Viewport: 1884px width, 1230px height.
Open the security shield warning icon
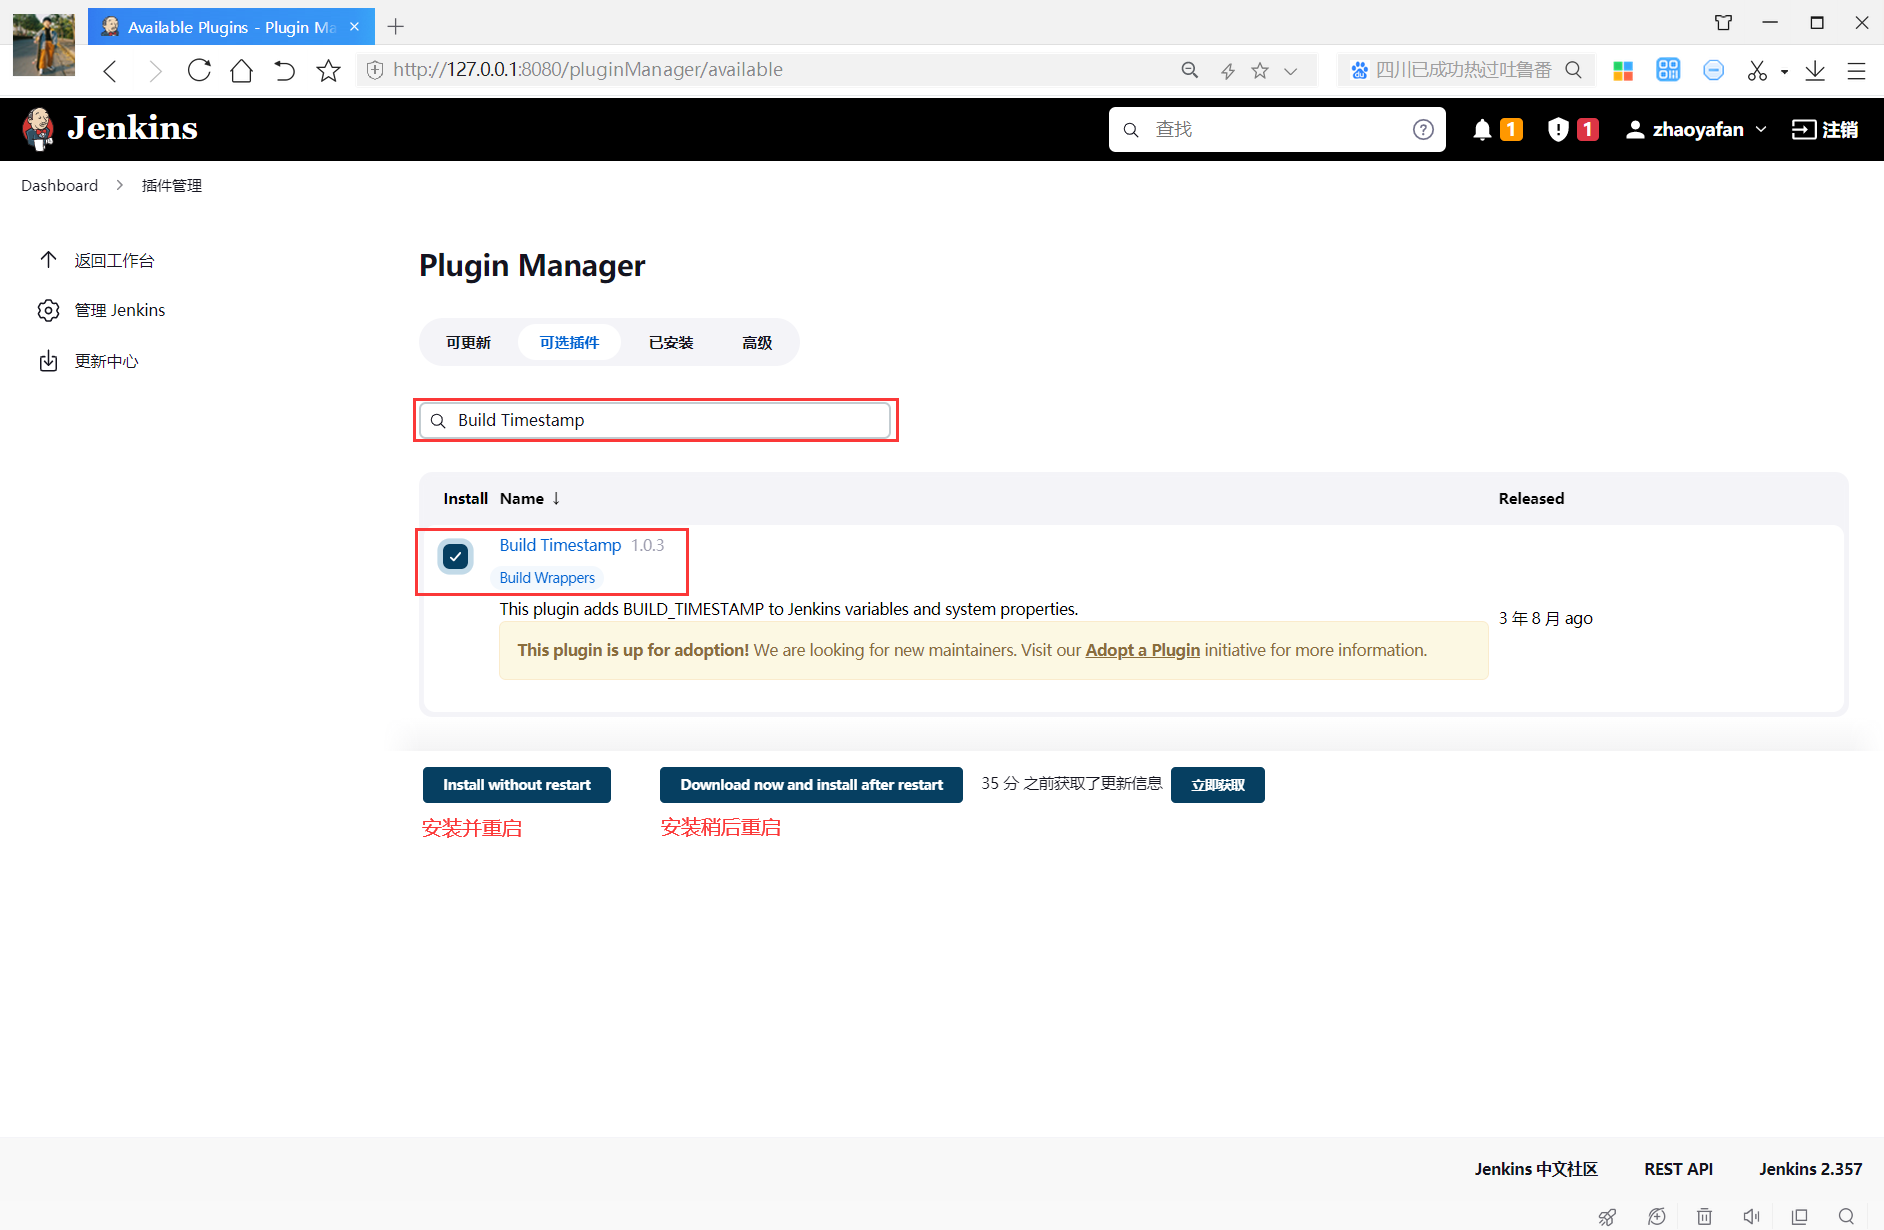click(1558, 129)
